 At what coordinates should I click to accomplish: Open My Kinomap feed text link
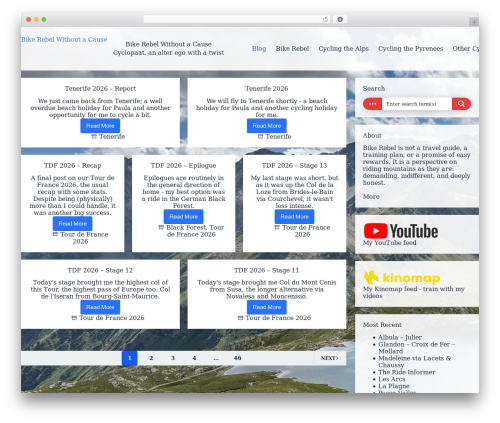pos(413,292)
